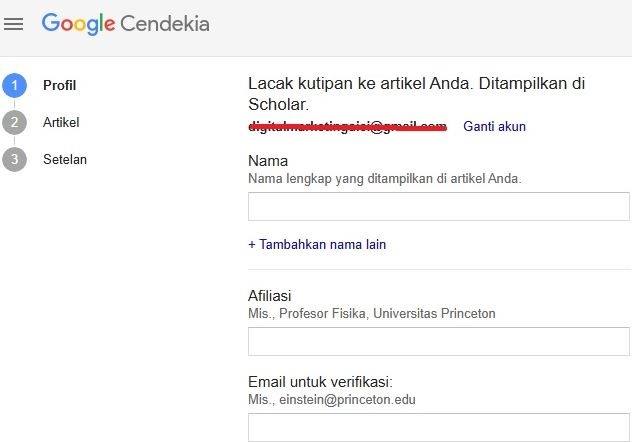This screenshot has width=632, height=442.
Task: Click the Nama field label
Action: 267,161
